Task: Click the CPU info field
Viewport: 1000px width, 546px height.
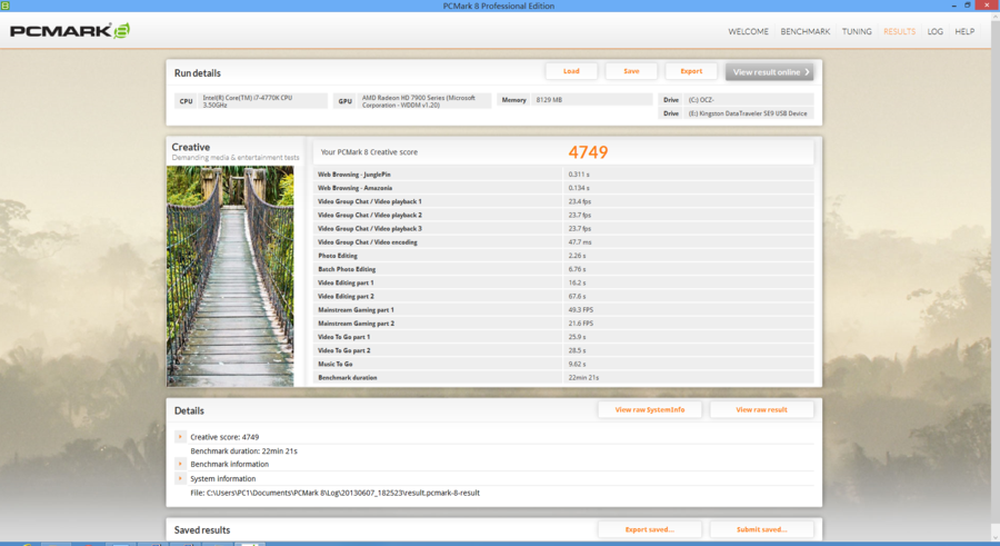Action: 251,101
